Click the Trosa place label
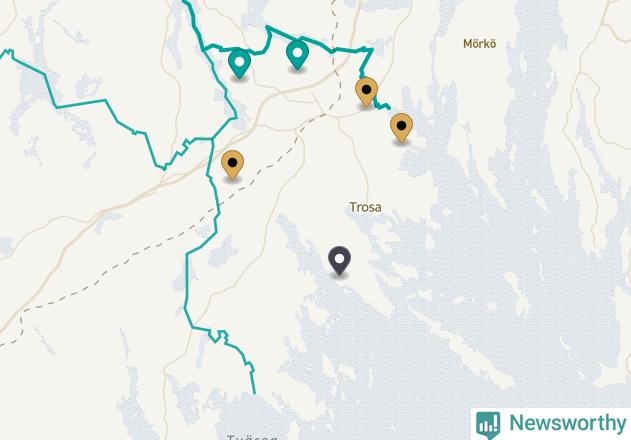The height and width of the screenshot is (440, 631). point(365,207)
